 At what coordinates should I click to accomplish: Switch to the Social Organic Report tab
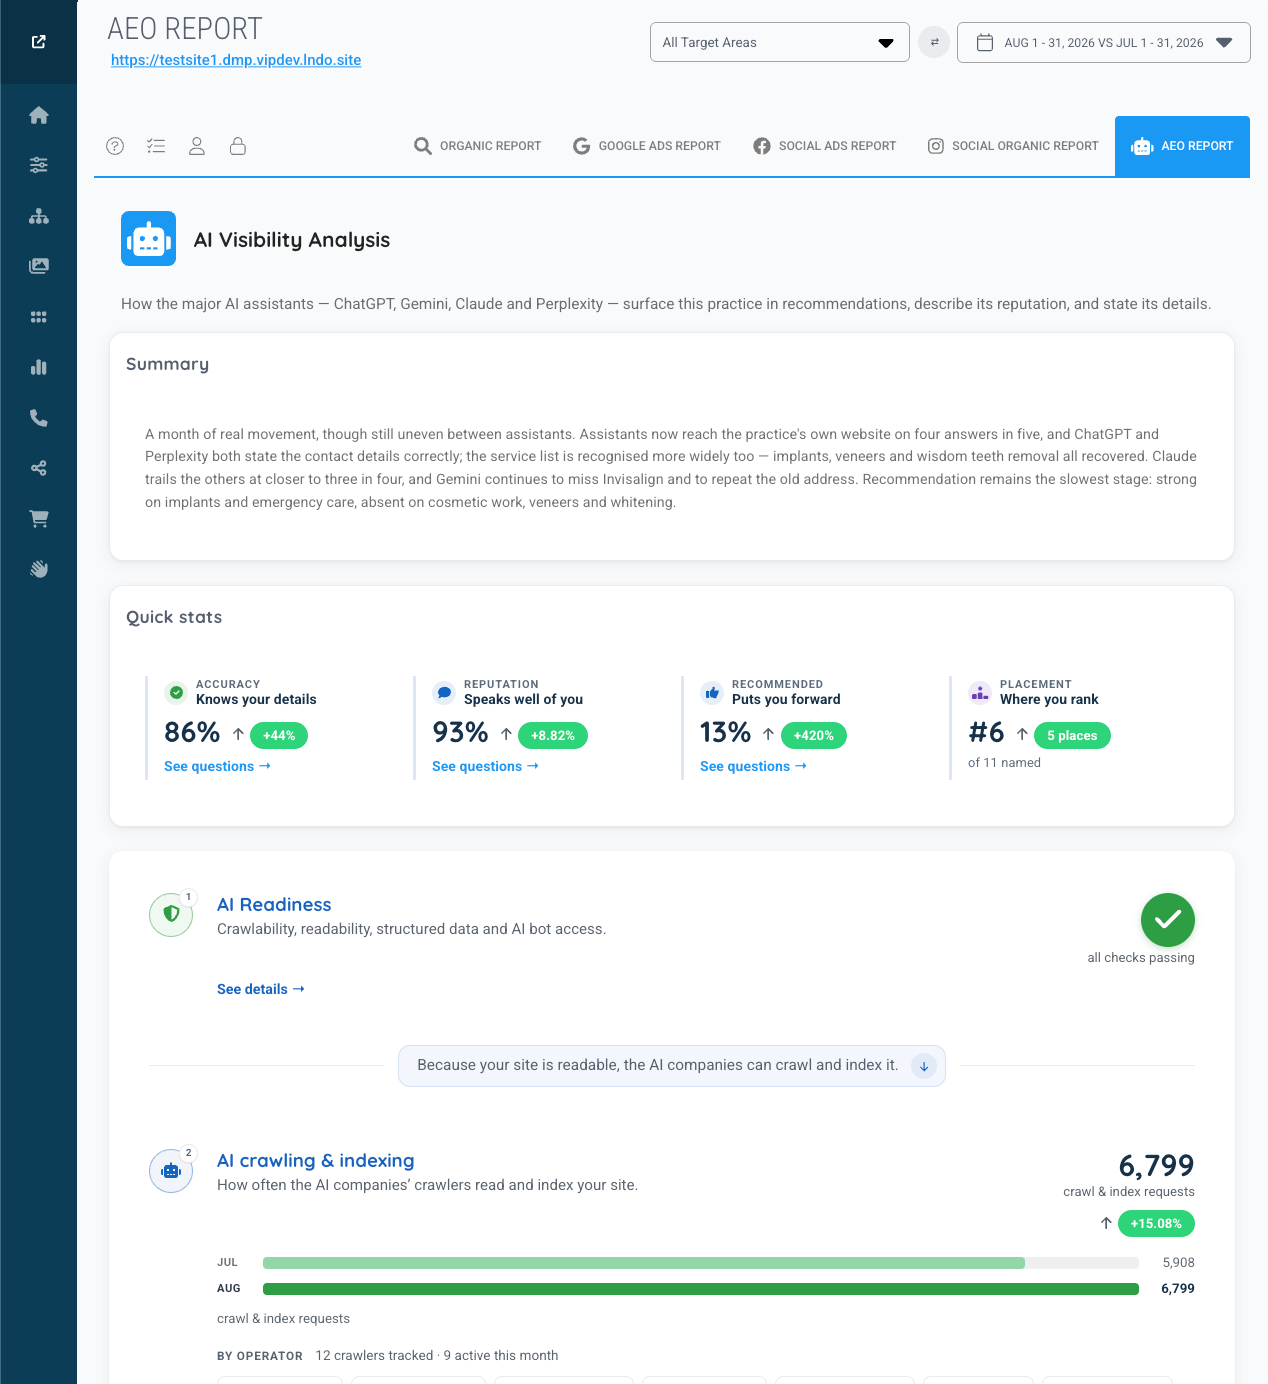pyautogui.click(x=1013, y=146)
